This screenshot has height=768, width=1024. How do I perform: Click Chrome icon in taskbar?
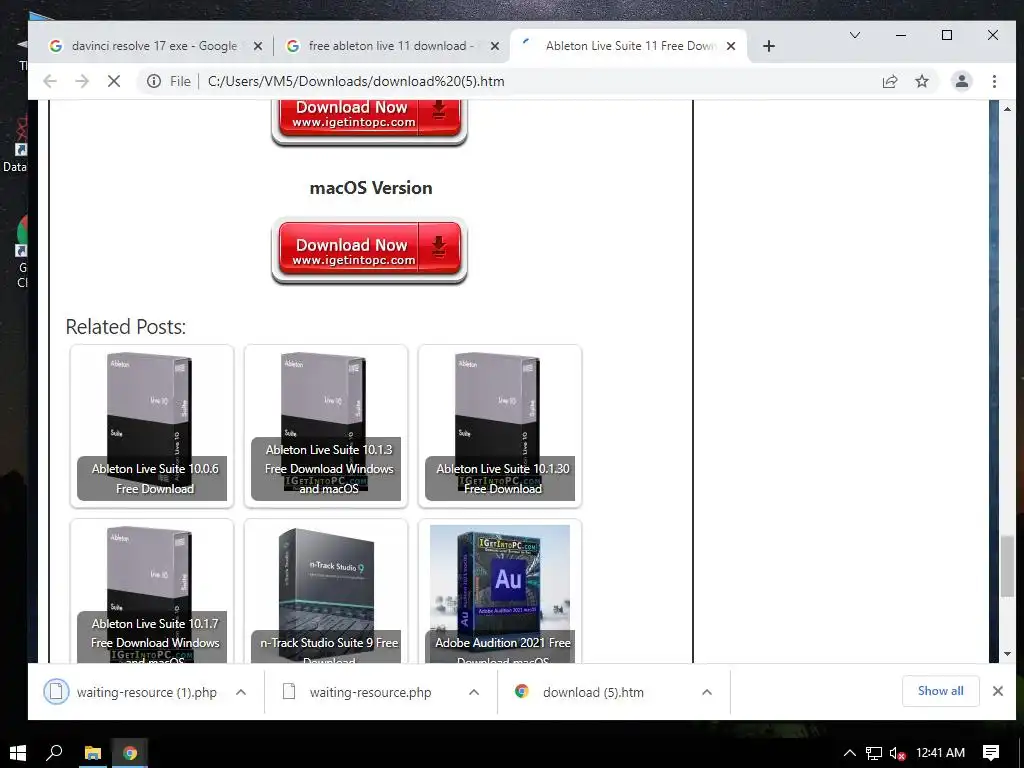130,753
